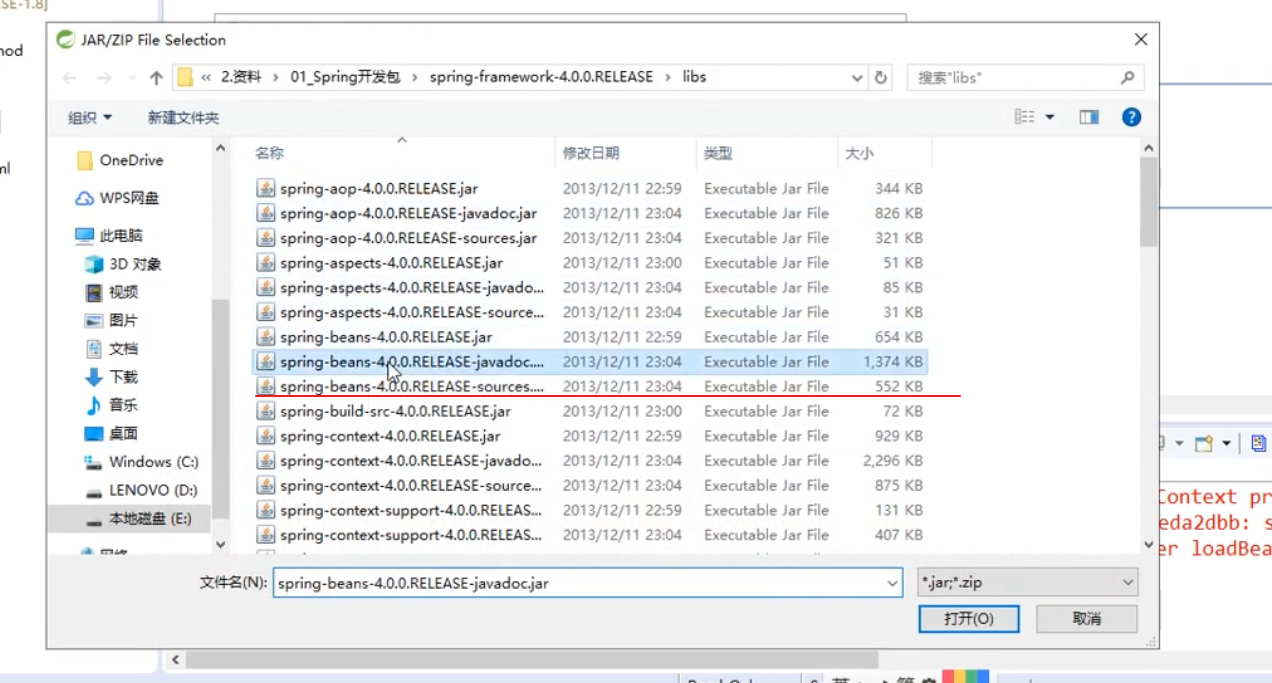Click the 取消 button
The height and width of the screenshot is (683, 1272).
click(x=1087, y=619)
